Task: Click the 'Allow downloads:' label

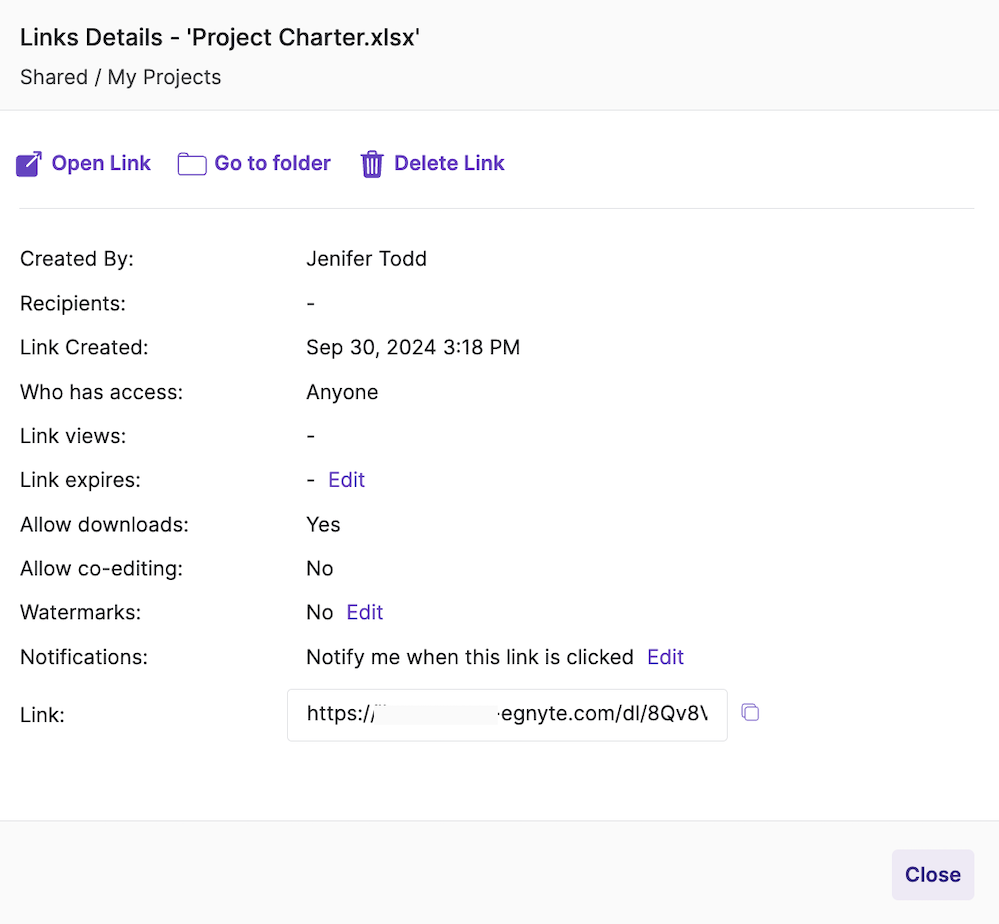Action: tap(104, 524)
